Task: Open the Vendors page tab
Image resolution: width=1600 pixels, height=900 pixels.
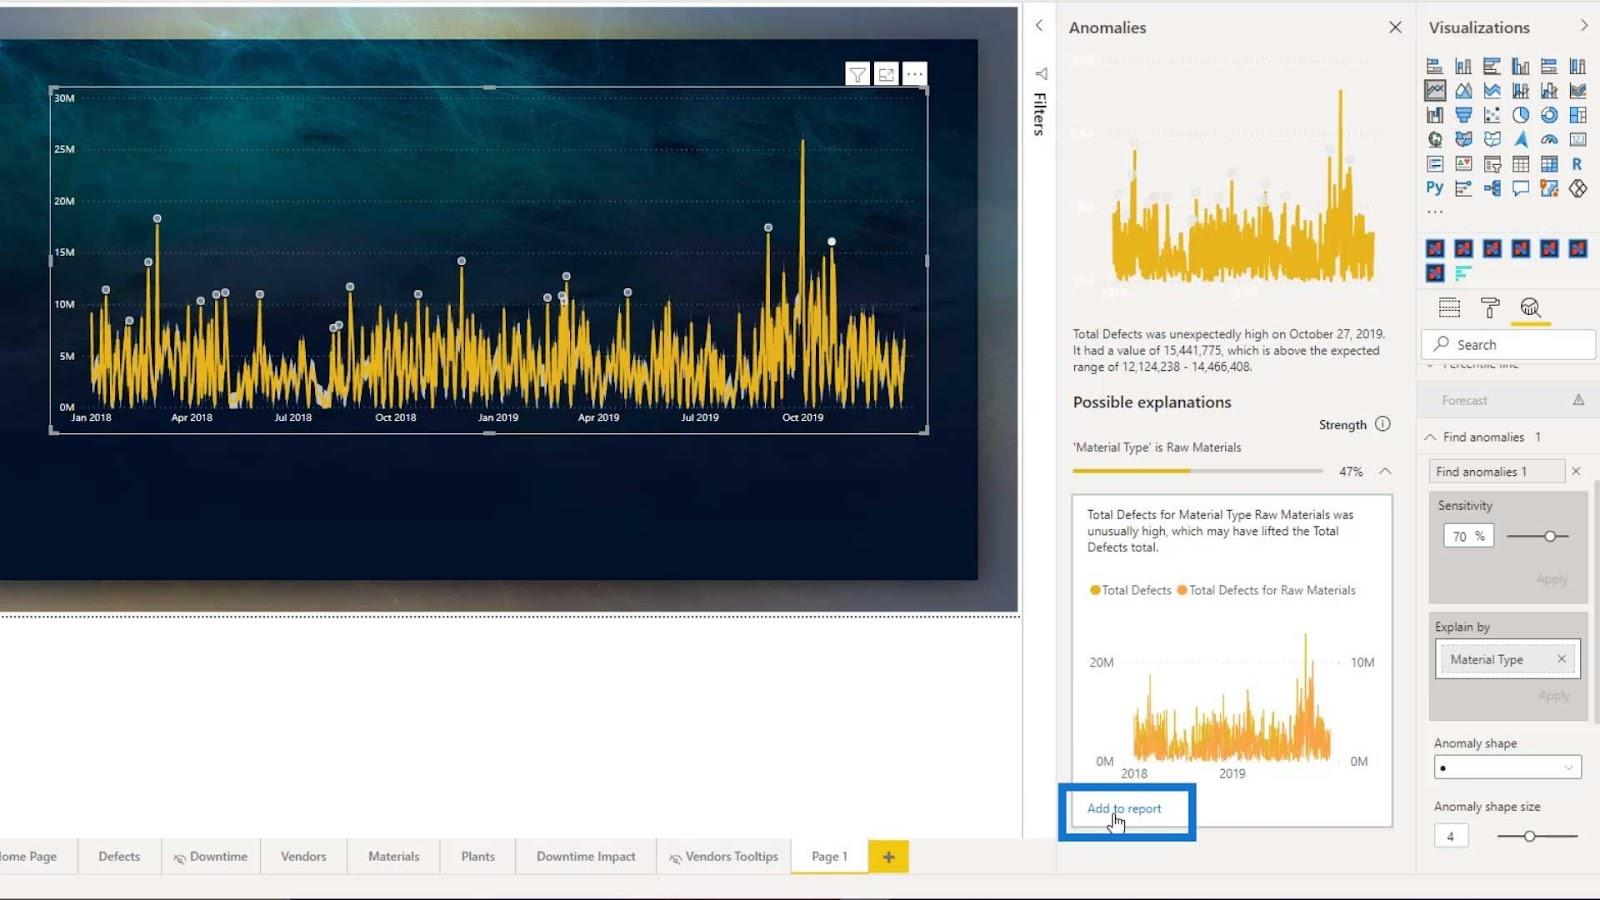Action: click(303, 856)
